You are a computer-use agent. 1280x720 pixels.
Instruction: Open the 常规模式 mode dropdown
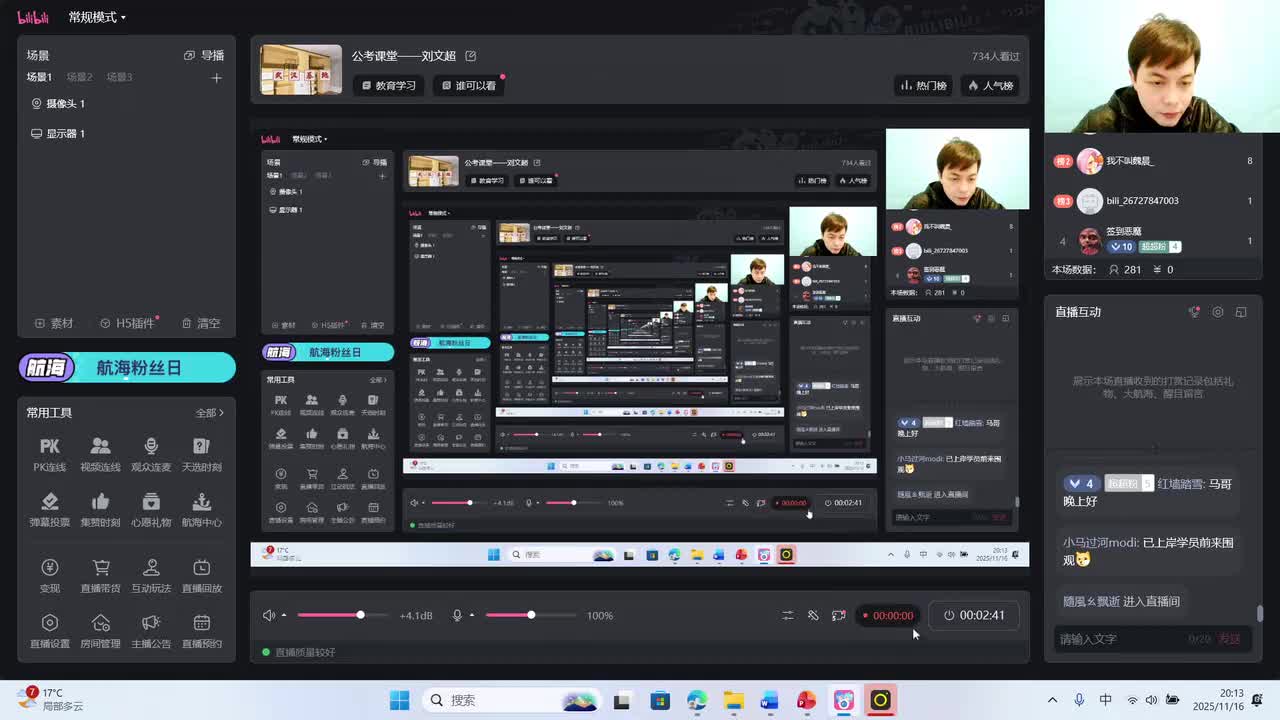(x=97, y=17)
